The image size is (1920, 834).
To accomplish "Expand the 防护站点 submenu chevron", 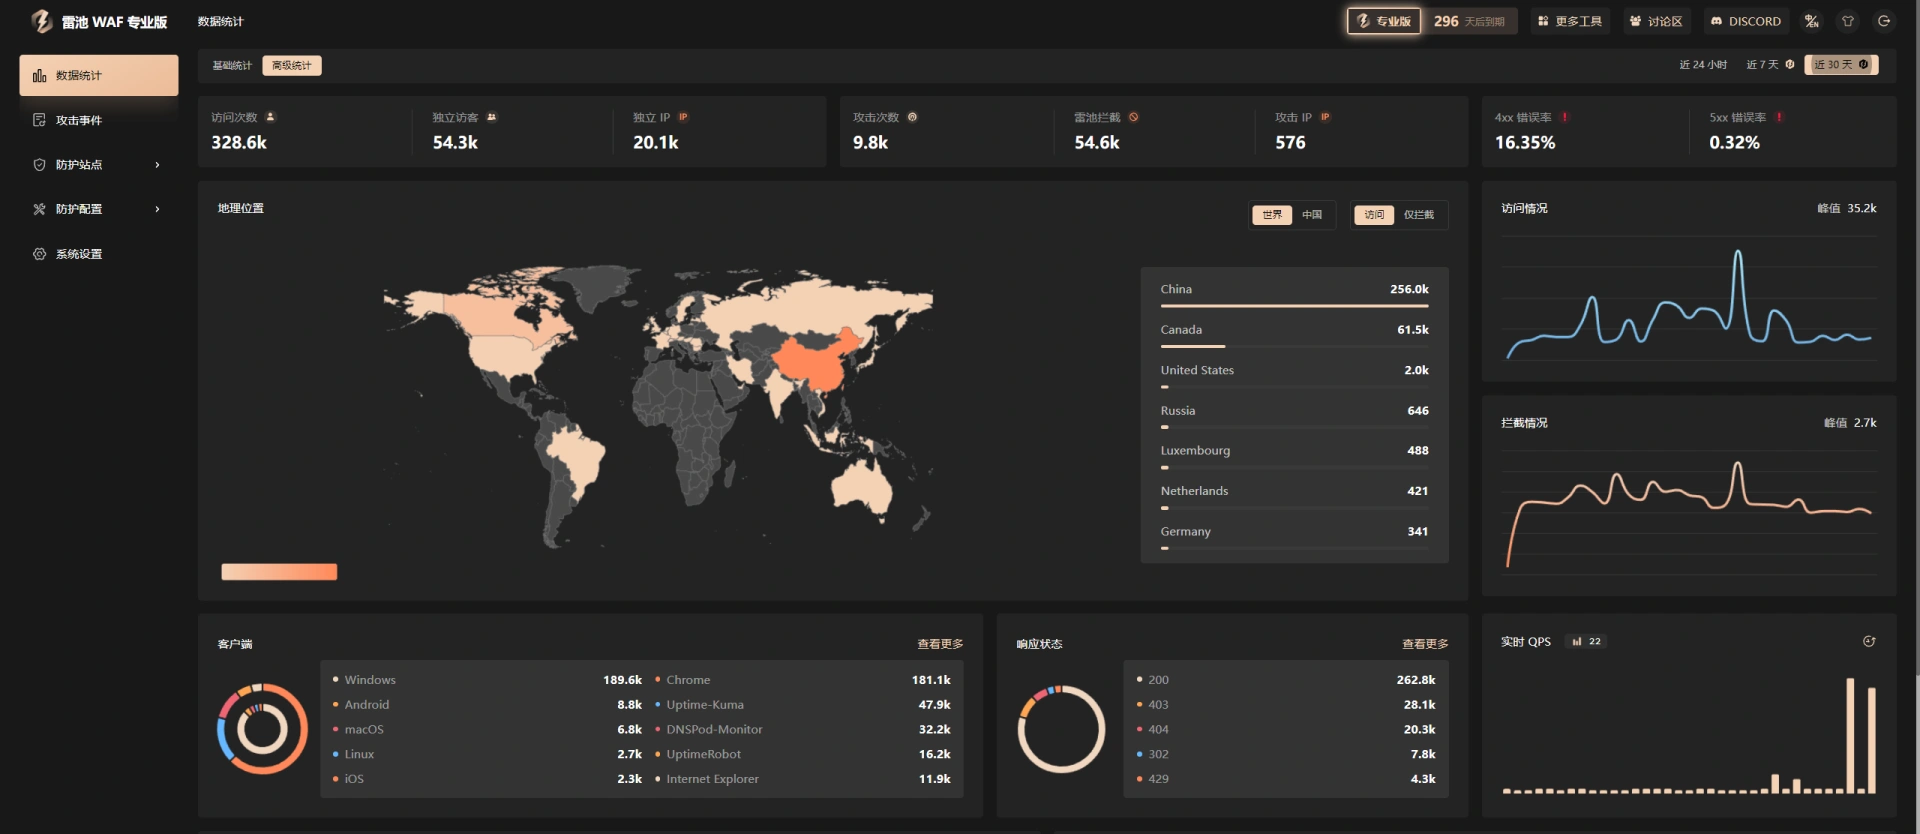I will click(x=157, y=165).
